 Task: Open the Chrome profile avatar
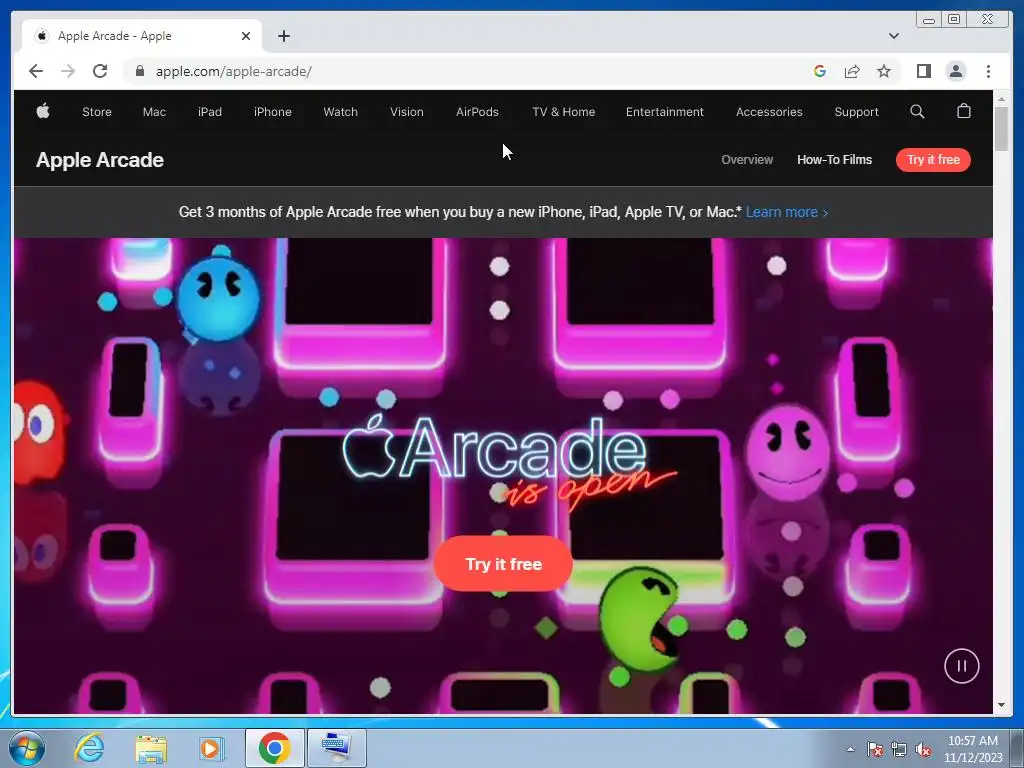[x=955, y=71]
